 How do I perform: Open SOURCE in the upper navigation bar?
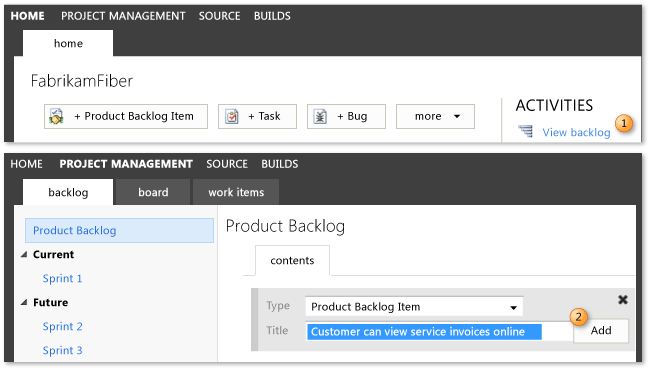219,16
